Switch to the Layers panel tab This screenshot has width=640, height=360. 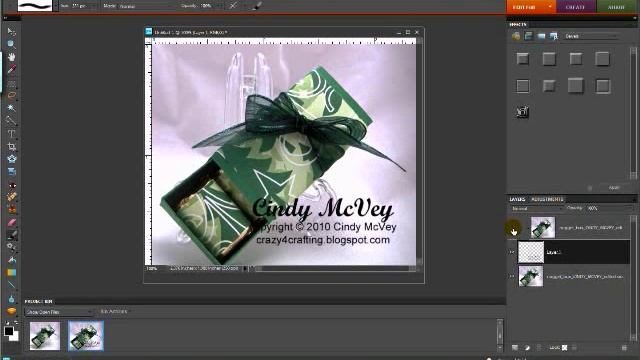coord(518,199)
